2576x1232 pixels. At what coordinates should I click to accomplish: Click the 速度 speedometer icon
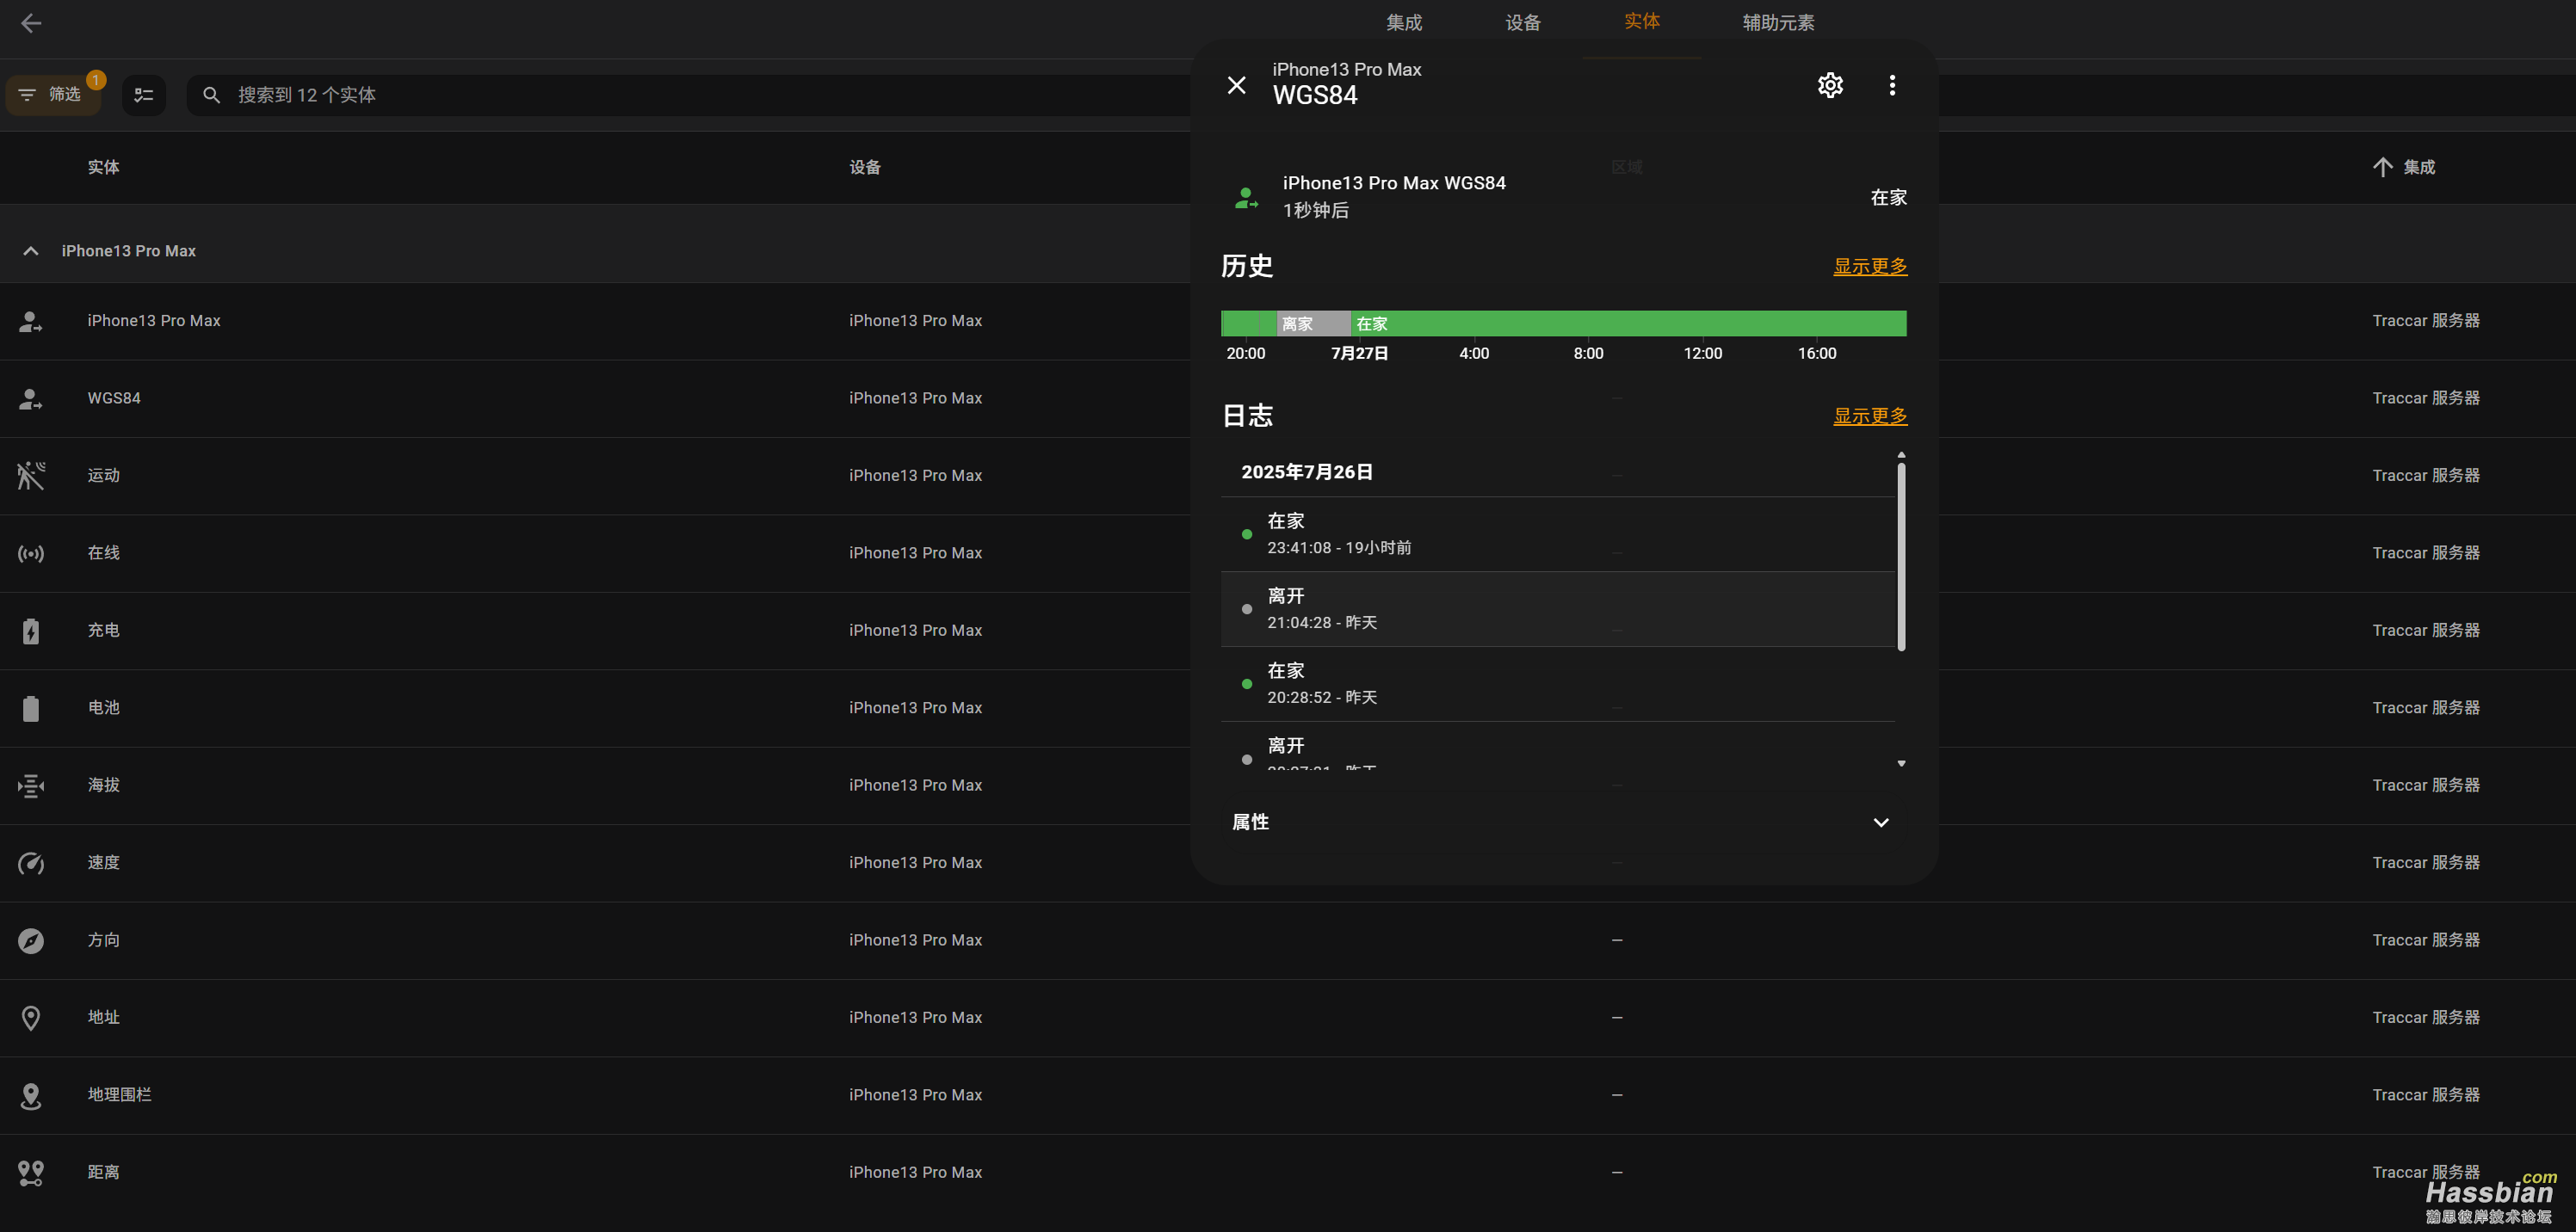[31, 863]
